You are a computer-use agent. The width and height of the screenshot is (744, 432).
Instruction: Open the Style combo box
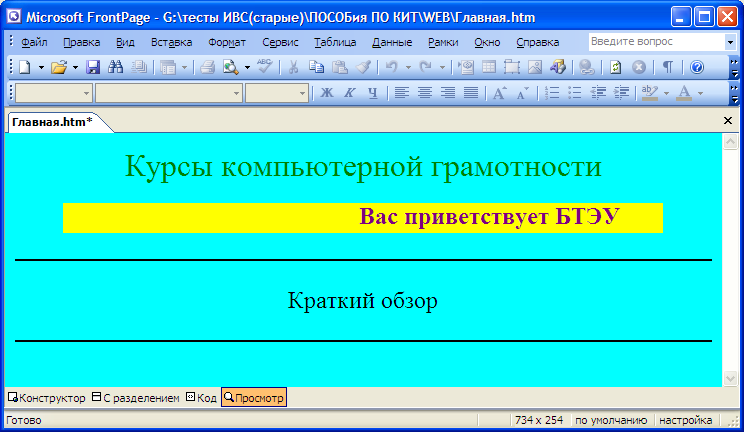53,93
